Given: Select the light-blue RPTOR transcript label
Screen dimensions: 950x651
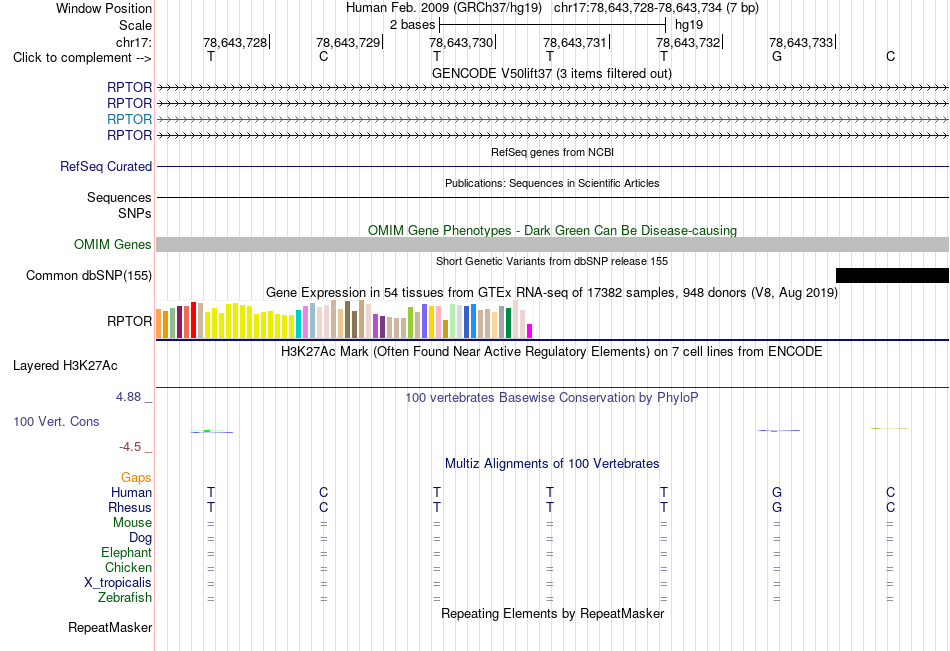Looking at the screenshot, I should coord(129,119).
